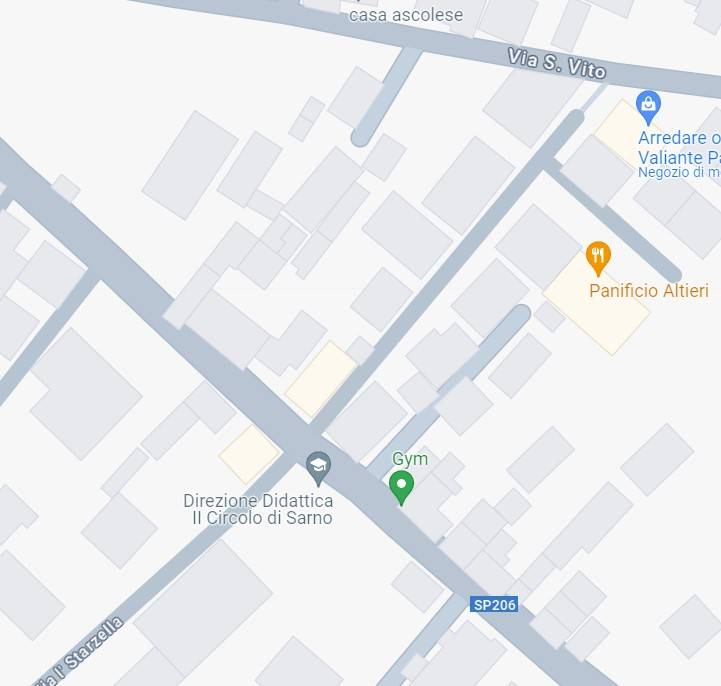The image size is (721, 686).
Task: Open the graduation cap school marker
Action: (x=318, y=469)
